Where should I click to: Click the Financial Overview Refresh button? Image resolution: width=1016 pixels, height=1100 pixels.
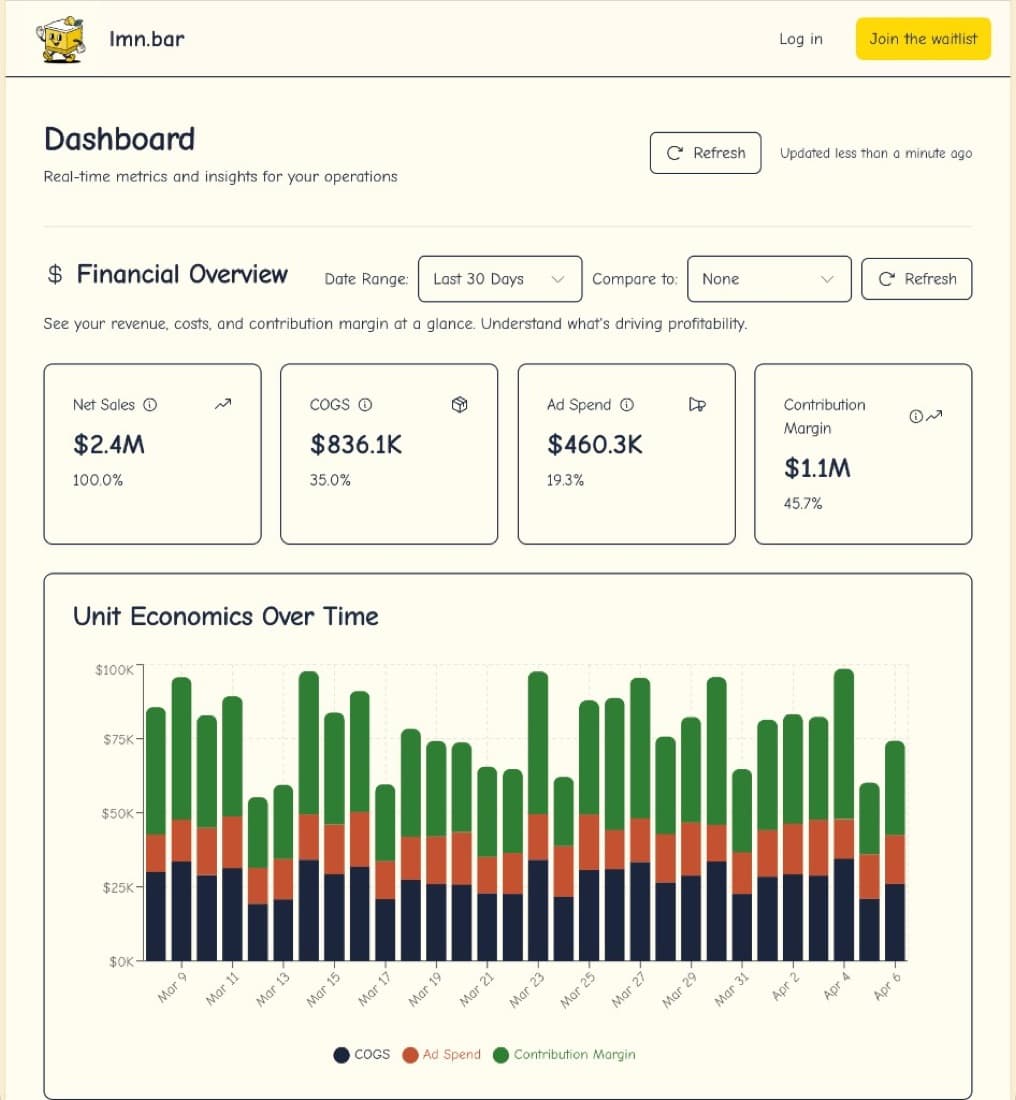coord(916,279)
